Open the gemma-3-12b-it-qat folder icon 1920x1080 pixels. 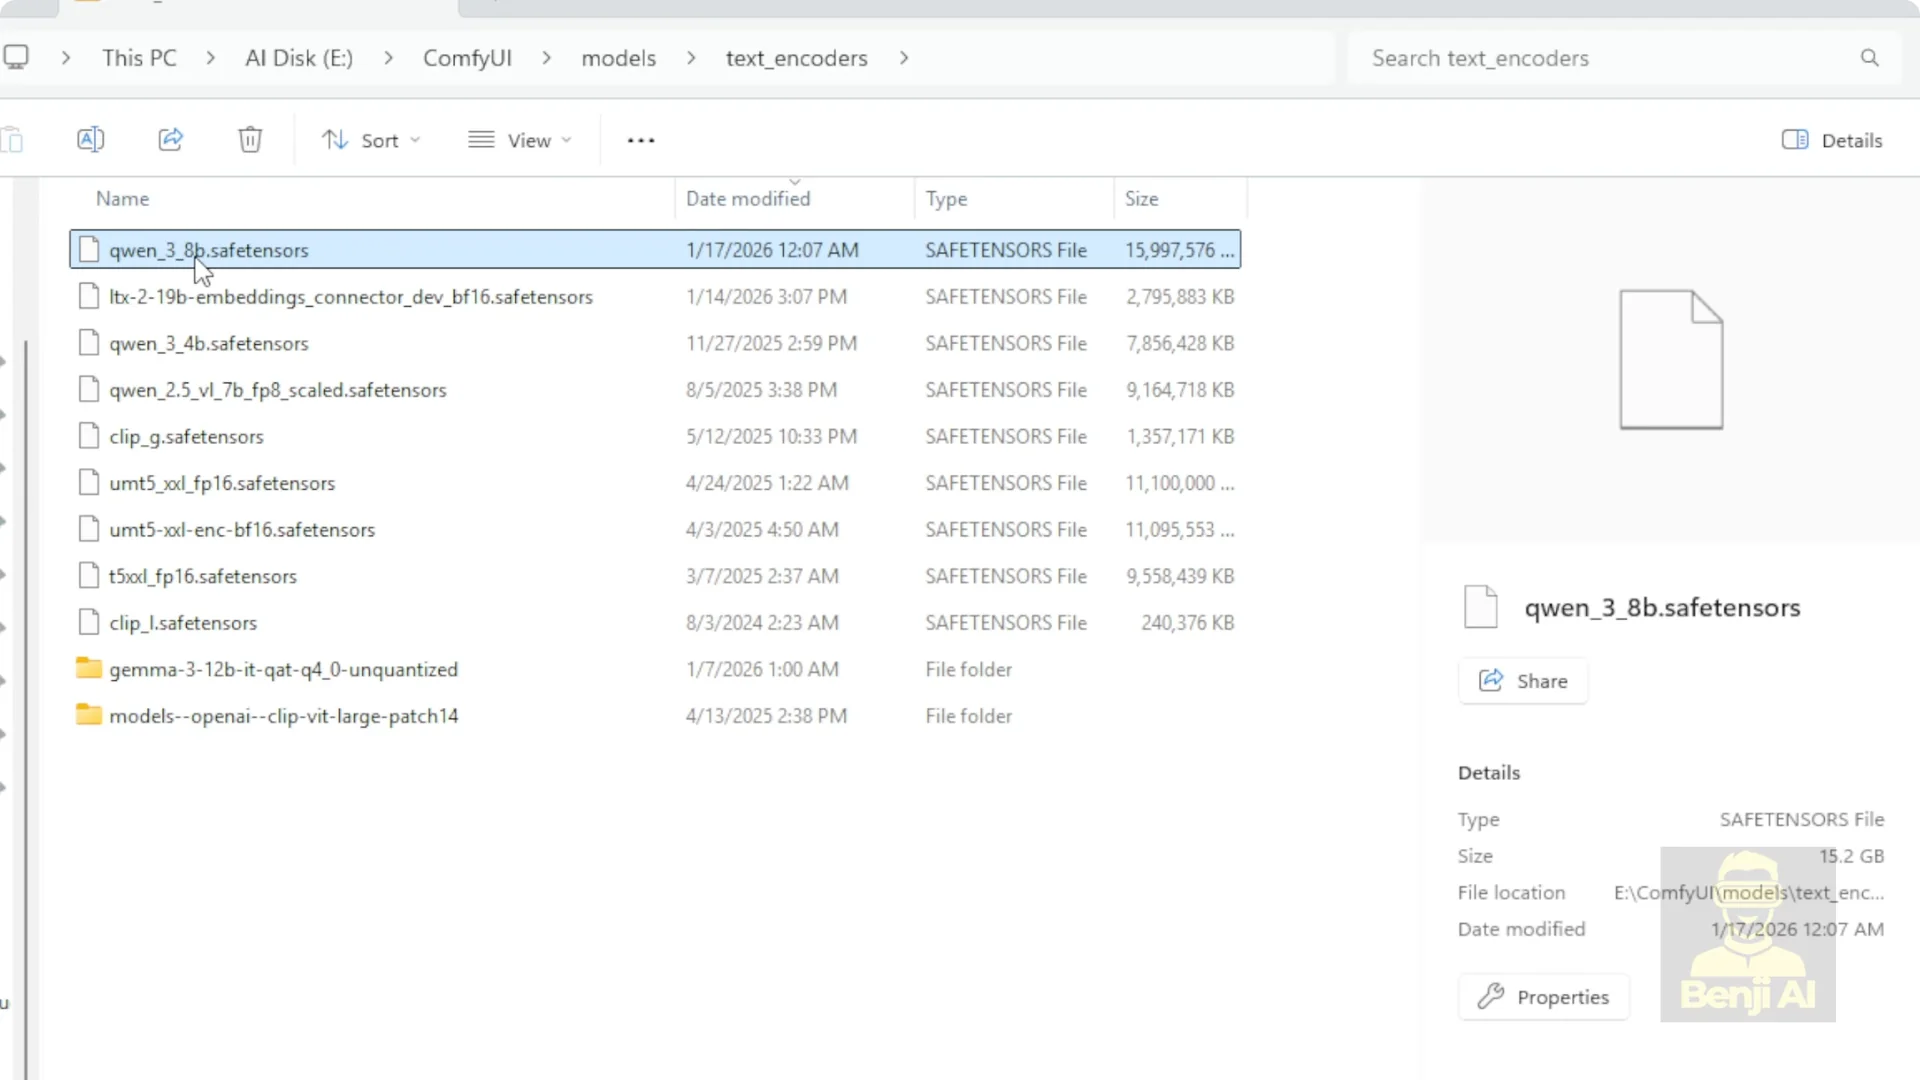89,668
